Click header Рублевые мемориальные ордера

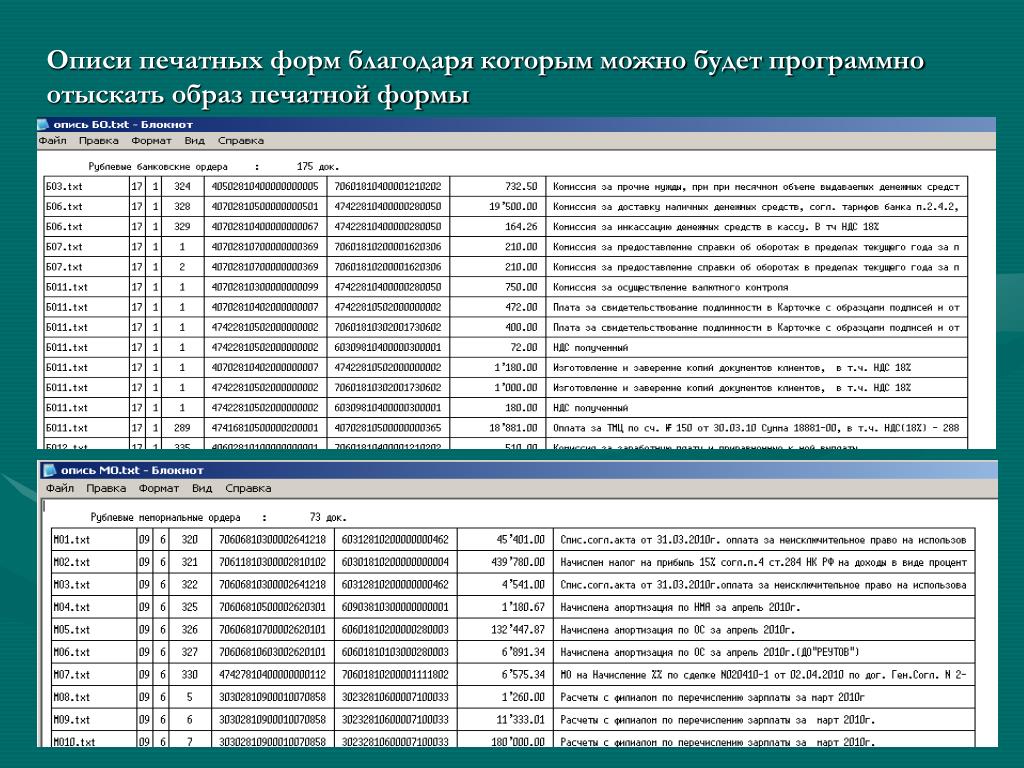pos(165,517)
